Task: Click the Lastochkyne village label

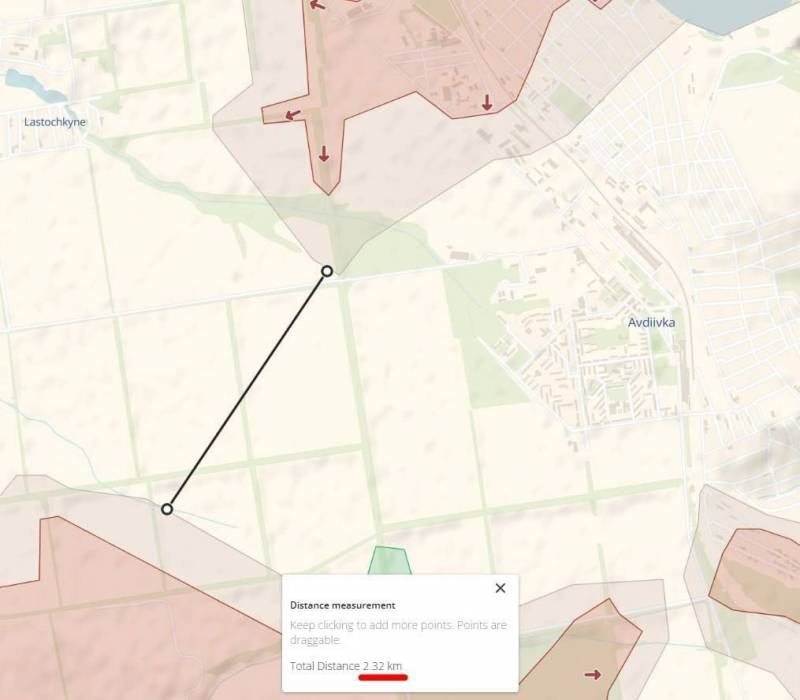Action: point(55,122)
